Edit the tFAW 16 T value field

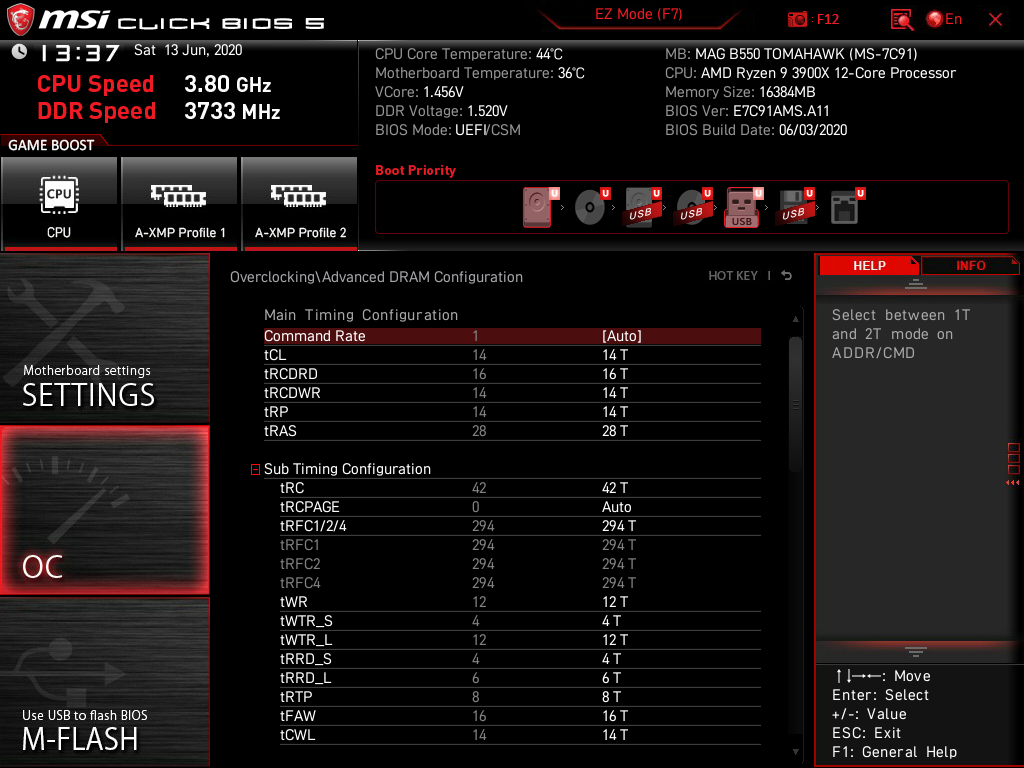615,715
